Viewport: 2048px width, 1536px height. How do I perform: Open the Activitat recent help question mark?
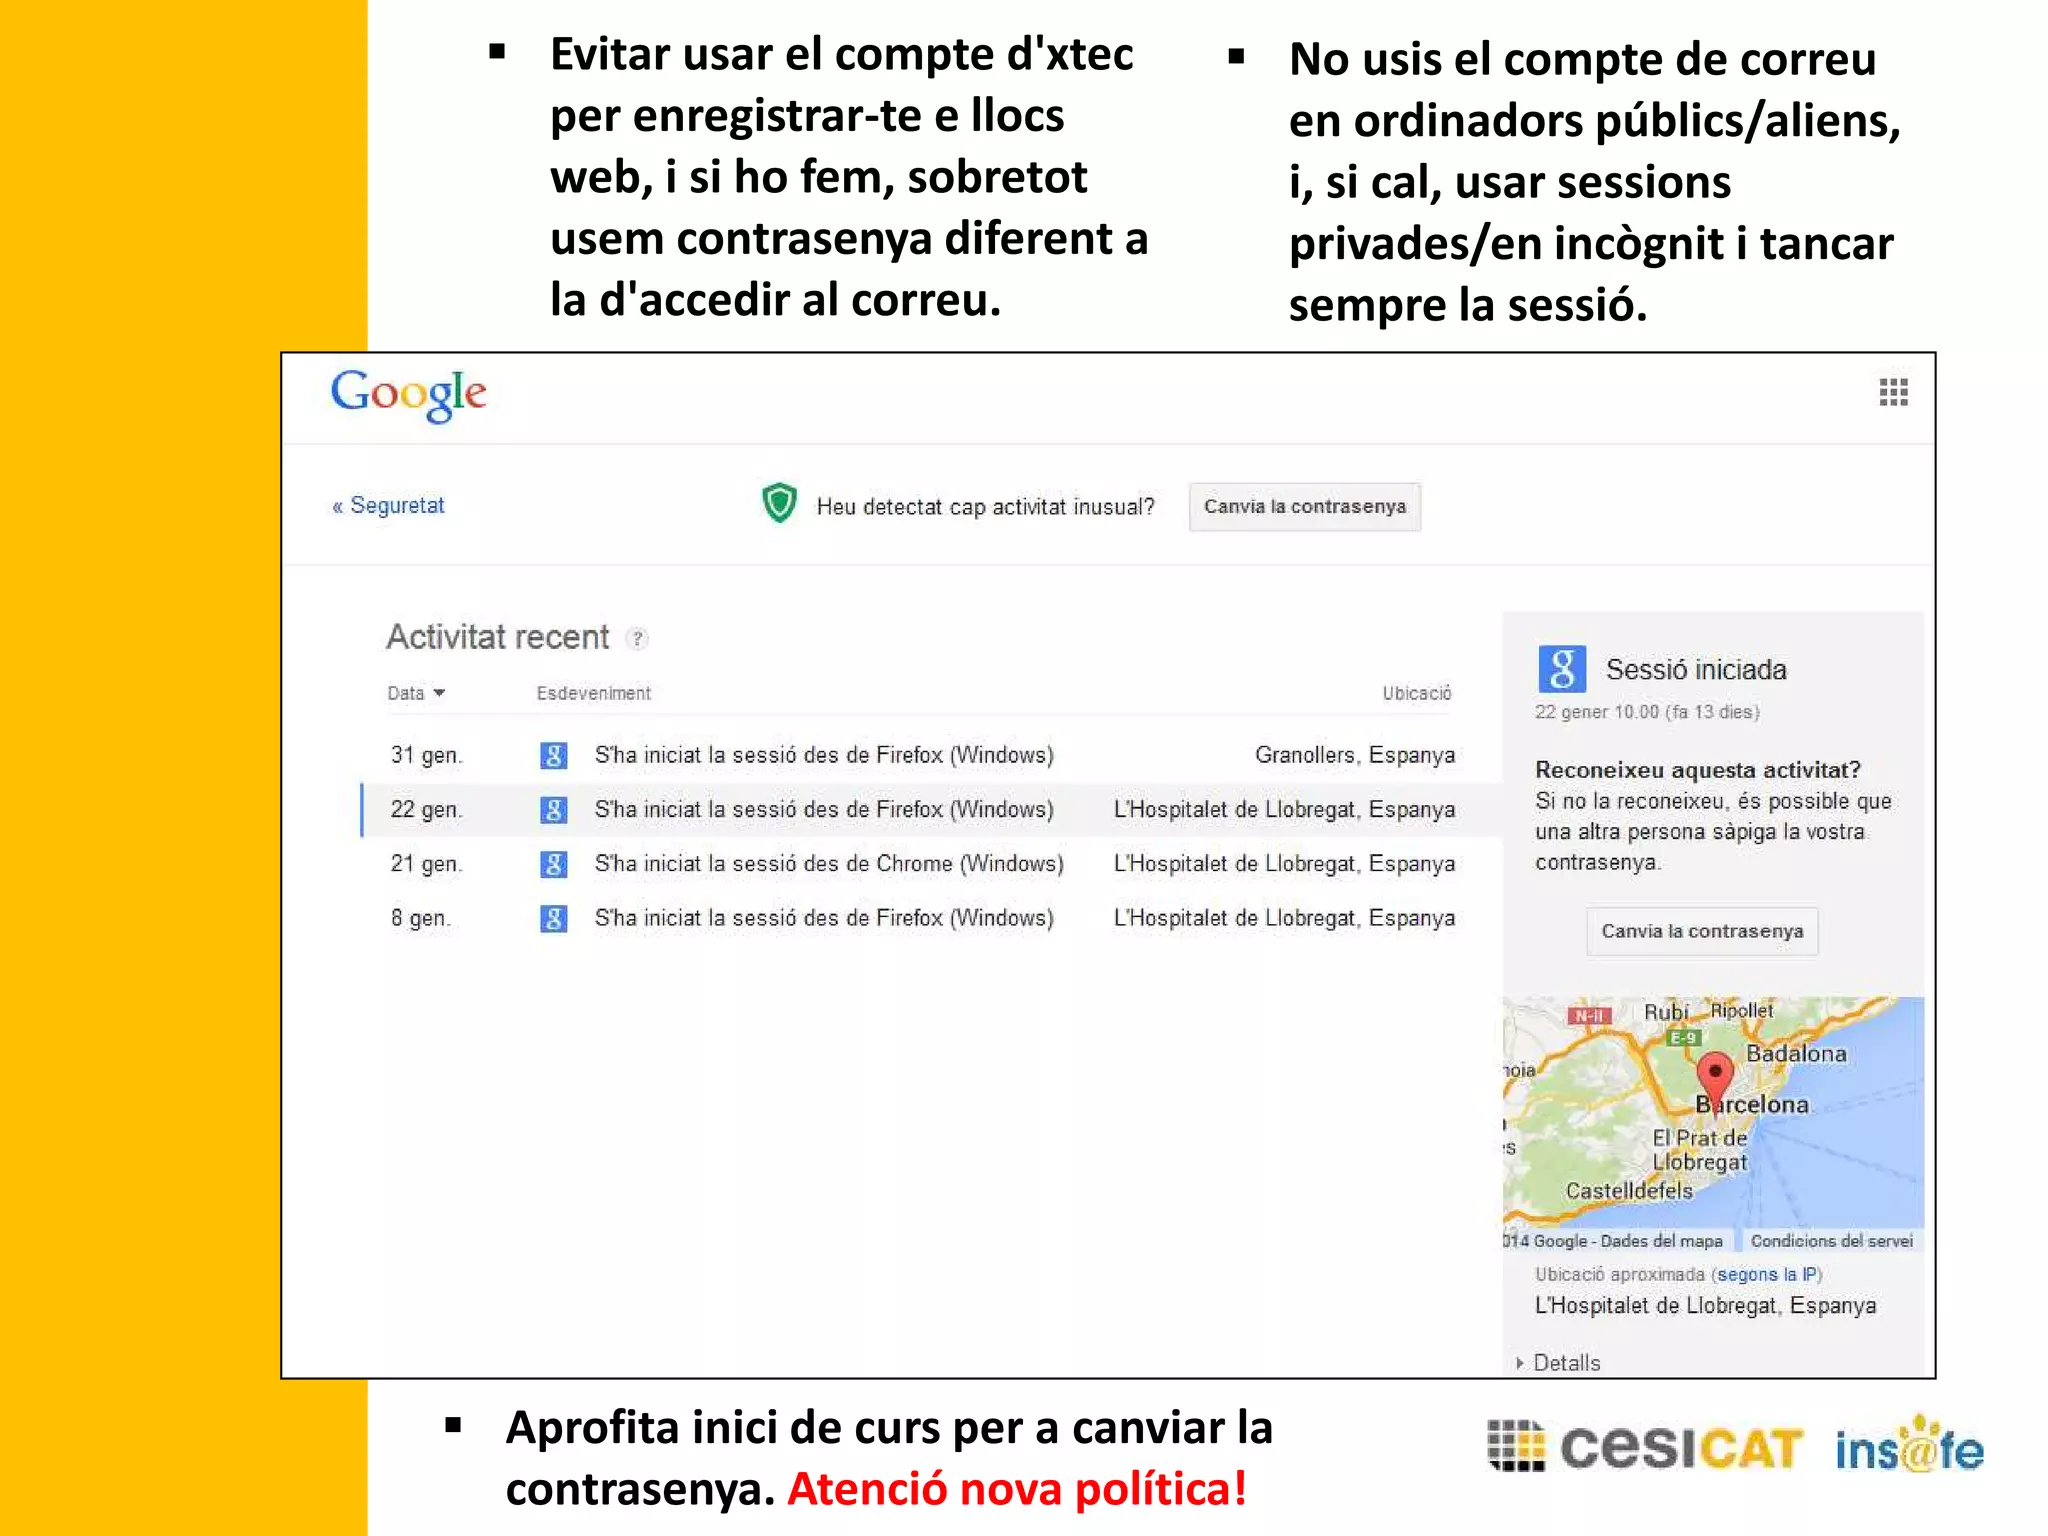637,638
